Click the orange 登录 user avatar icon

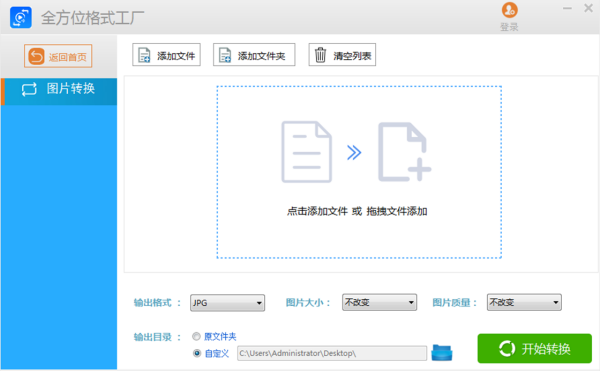pyautogui.click(x=509, y=10)
